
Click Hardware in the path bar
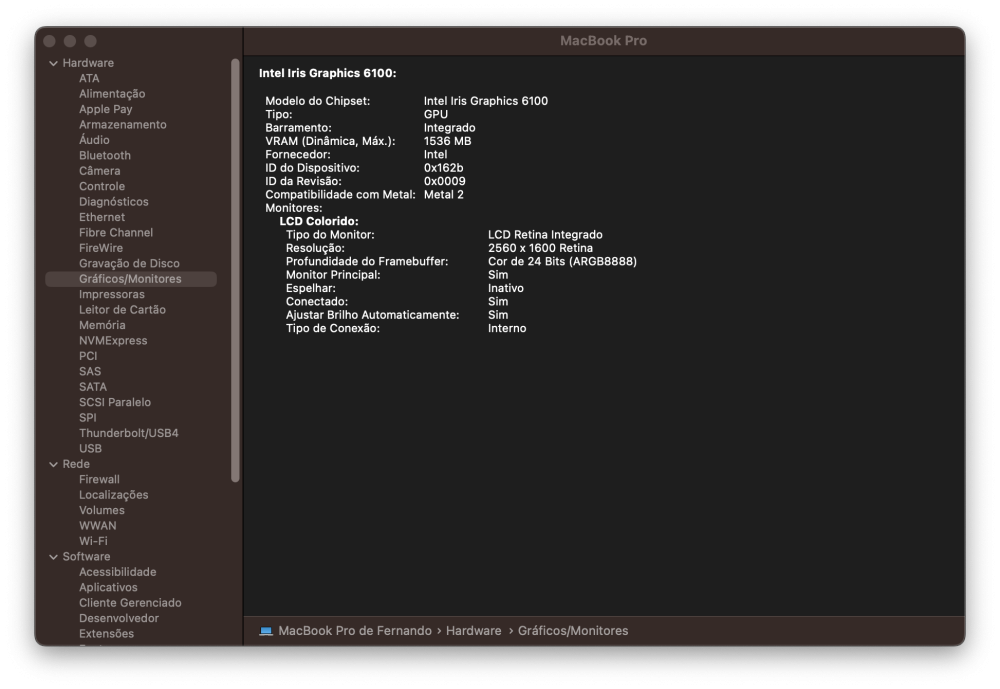(x=474, y=631)
